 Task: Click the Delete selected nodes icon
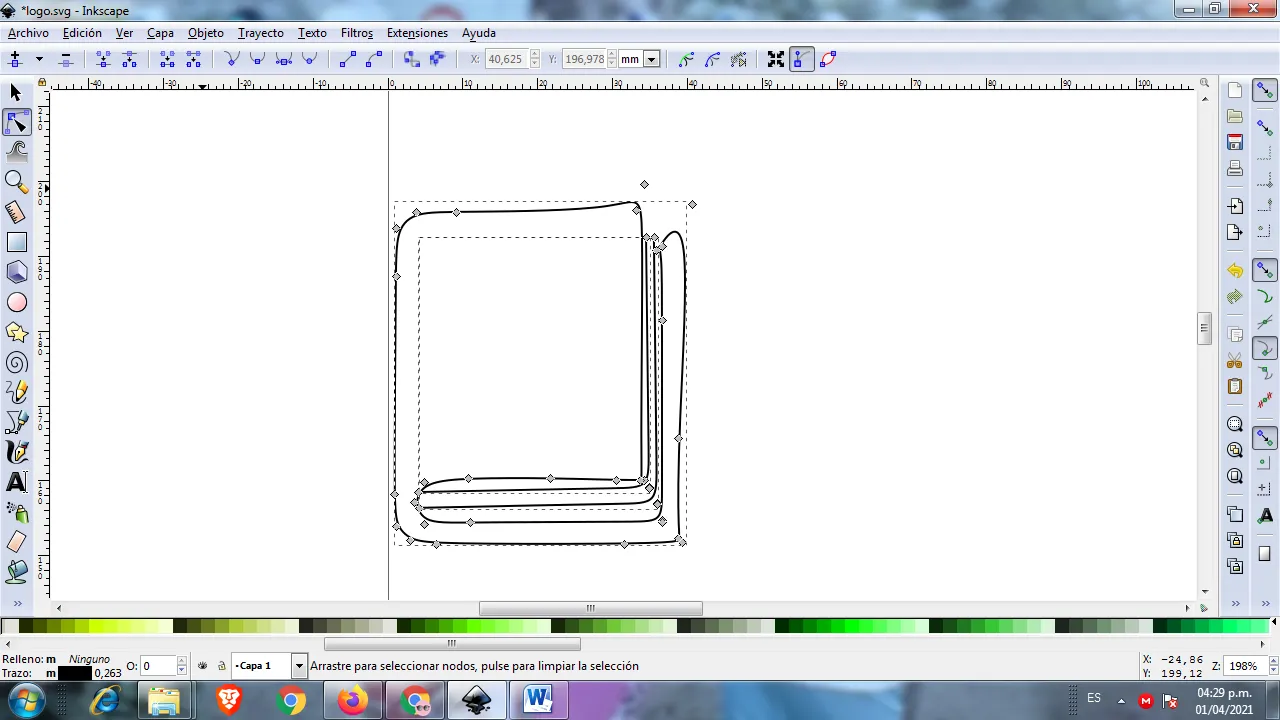point(65,59)
